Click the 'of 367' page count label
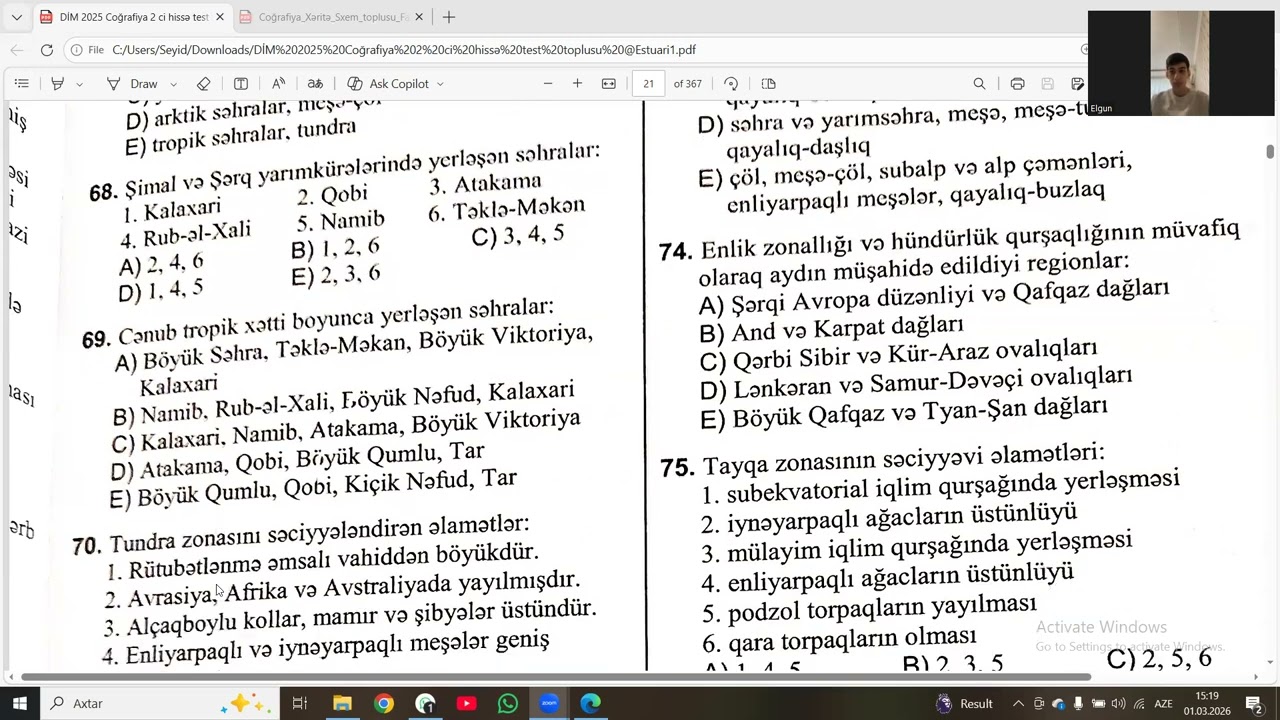The width and height of the screenshot is (1280, 720). [688, 84]
